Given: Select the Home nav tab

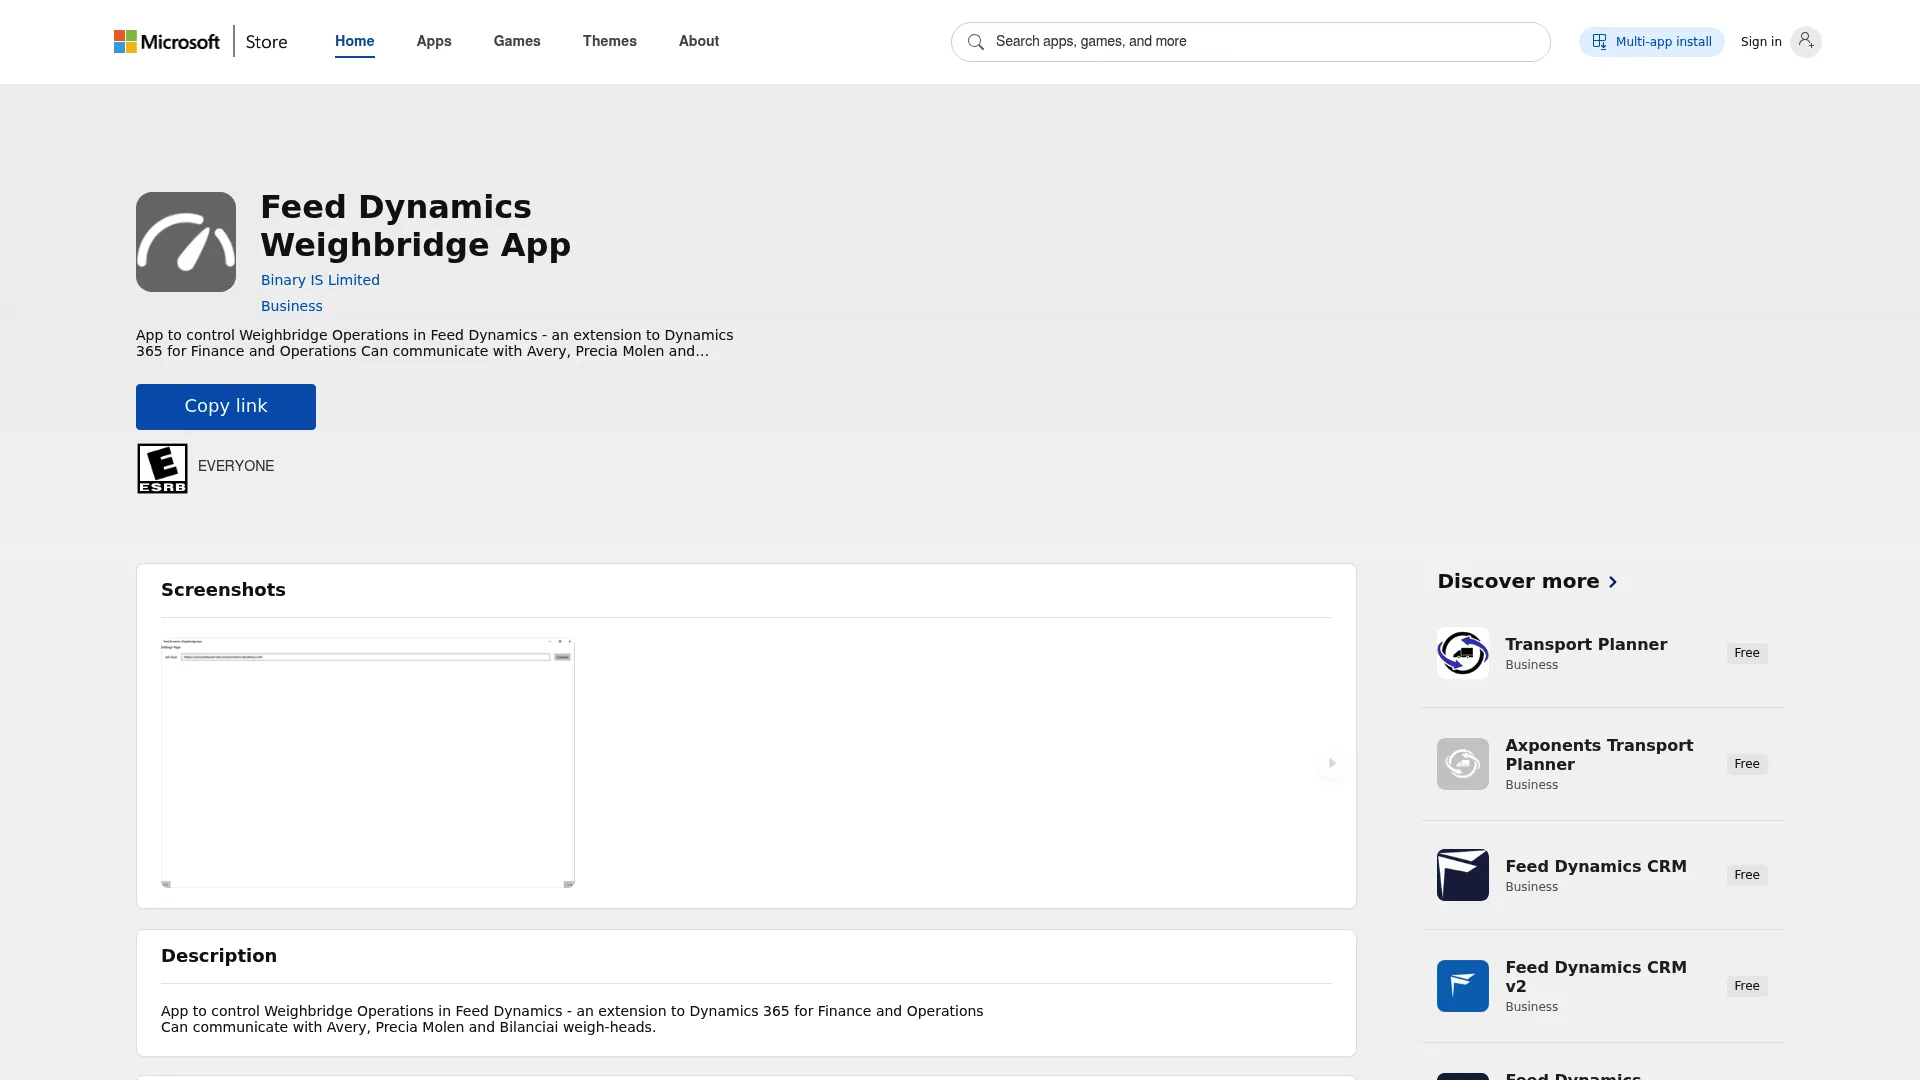Looking at the screenshot, I should 354,41.
